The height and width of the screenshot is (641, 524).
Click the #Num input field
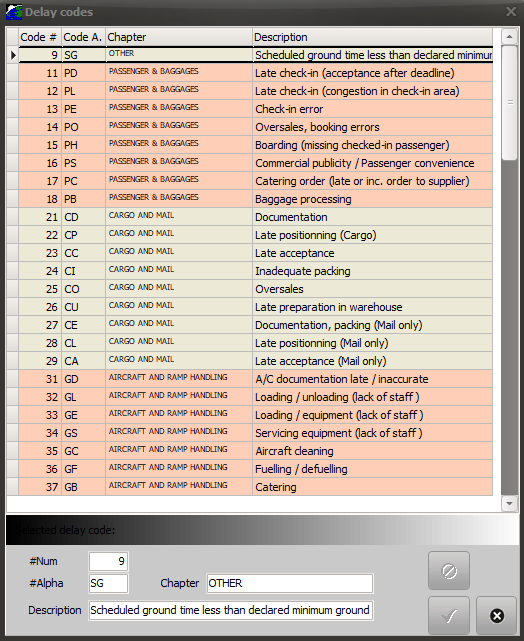click(x=108, y=561)
